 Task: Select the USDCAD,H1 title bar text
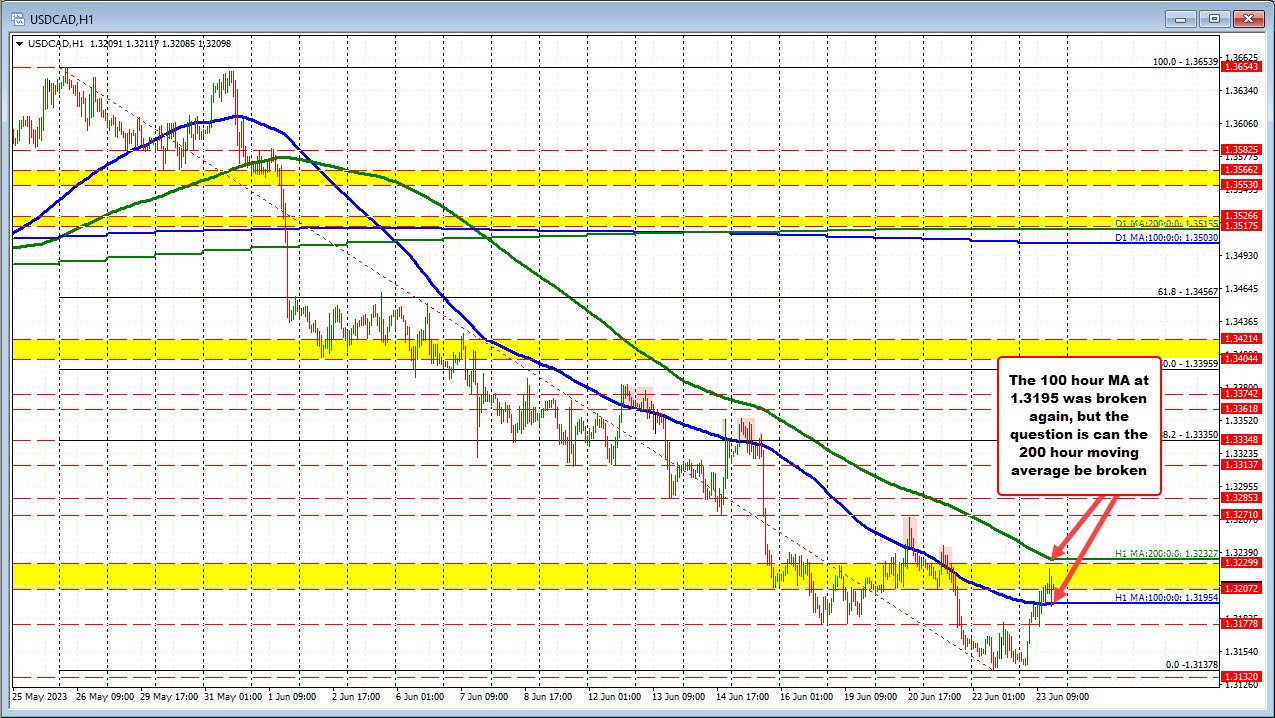click(60, 18)
